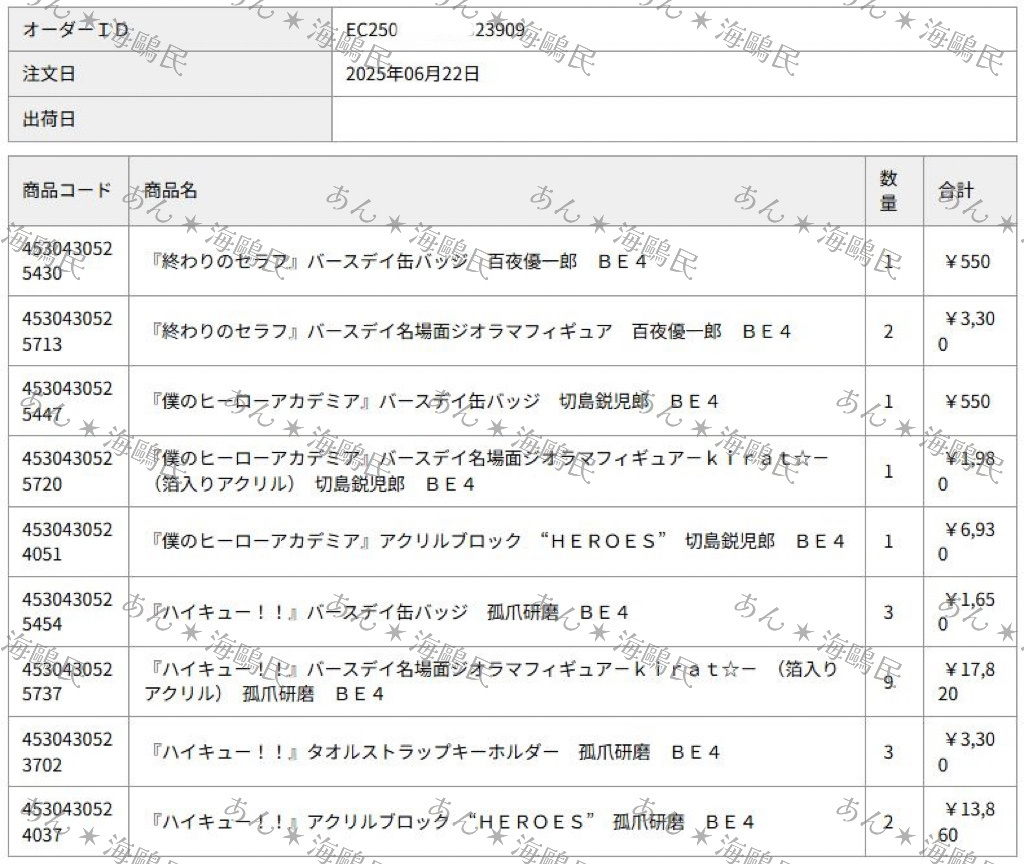Screen dimensions: 1024x864
Task: Select total ¥550 in the 4530430525447 row
Action: [x=968, y=401]
